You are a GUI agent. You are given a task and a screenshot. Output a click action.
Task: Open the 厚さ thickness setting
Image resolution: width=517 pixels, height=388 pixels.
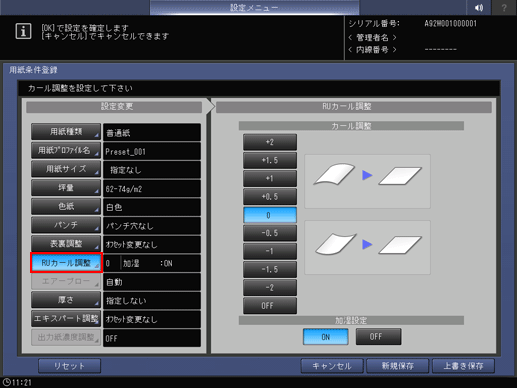click(66, 300)
